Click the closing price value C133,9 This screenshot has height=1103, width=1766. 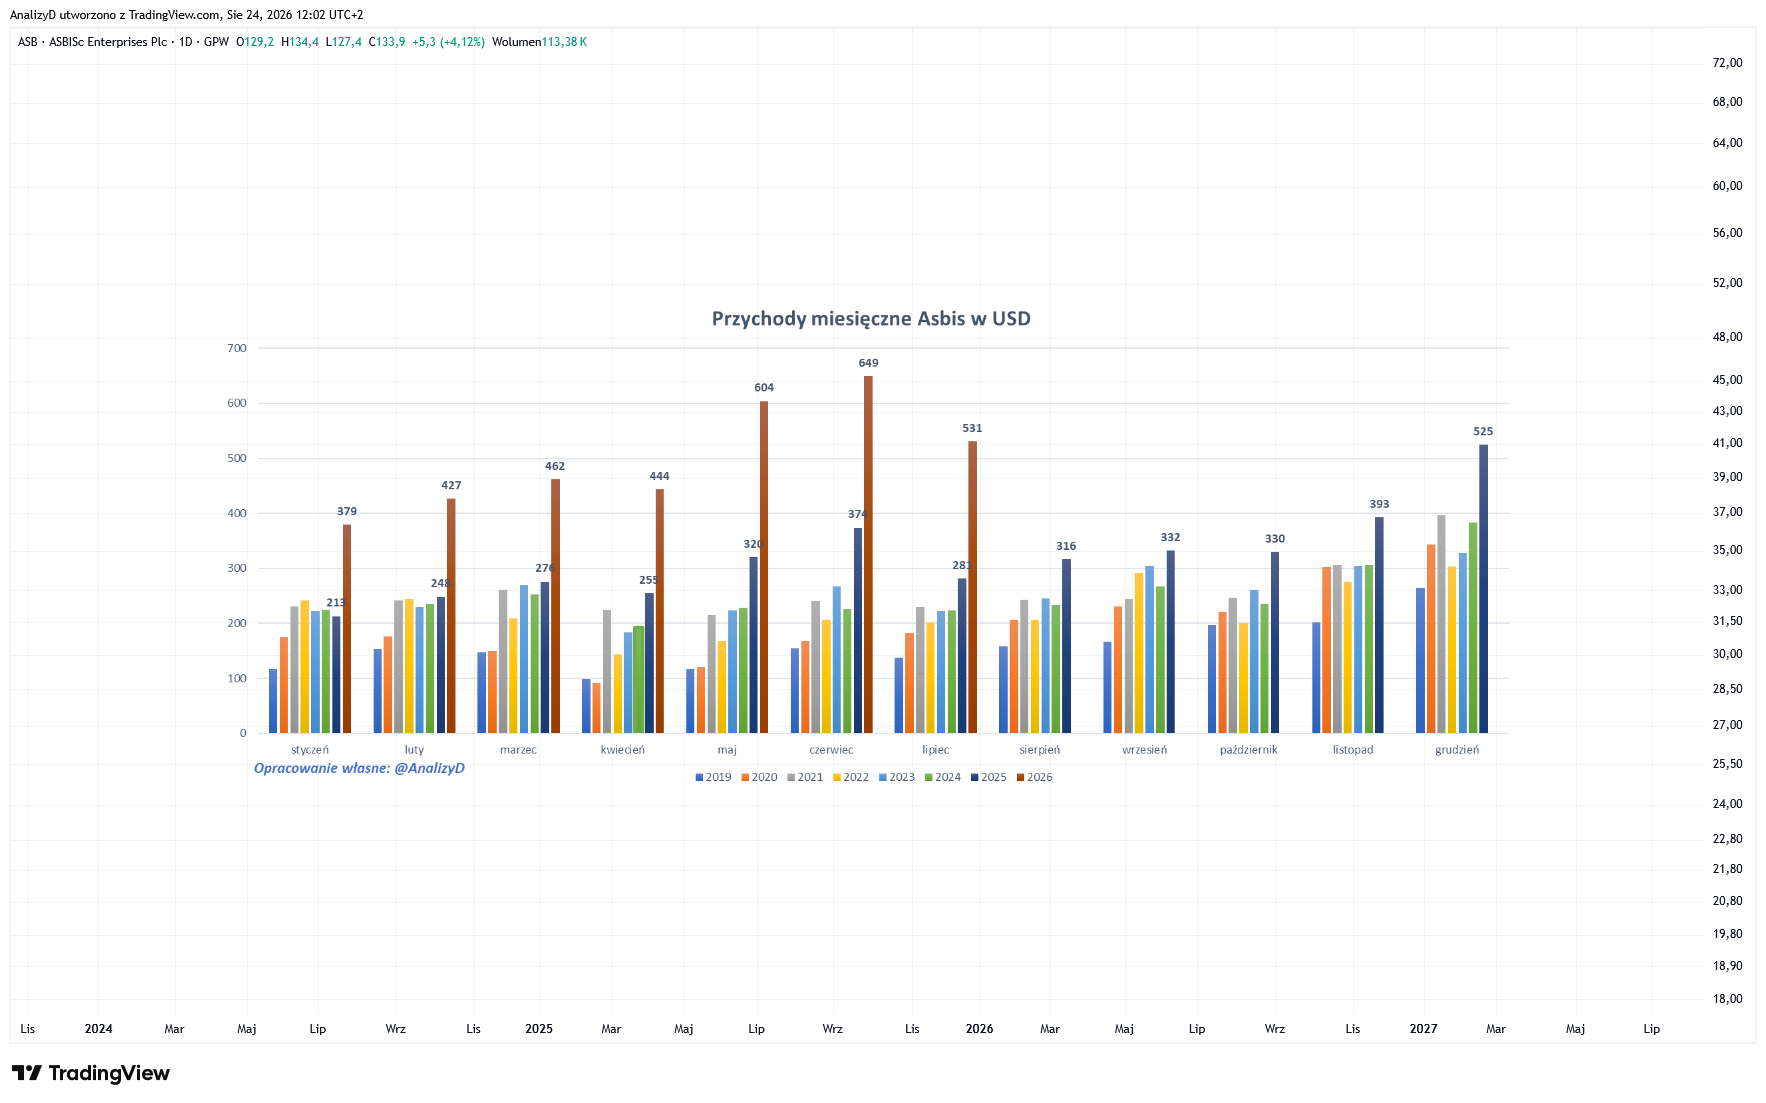pos(387,42)
